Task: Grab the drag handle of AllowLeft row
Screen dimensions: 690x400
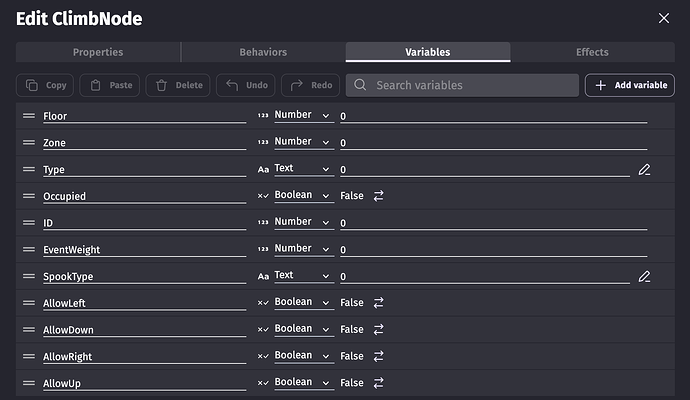Action: 29,303
